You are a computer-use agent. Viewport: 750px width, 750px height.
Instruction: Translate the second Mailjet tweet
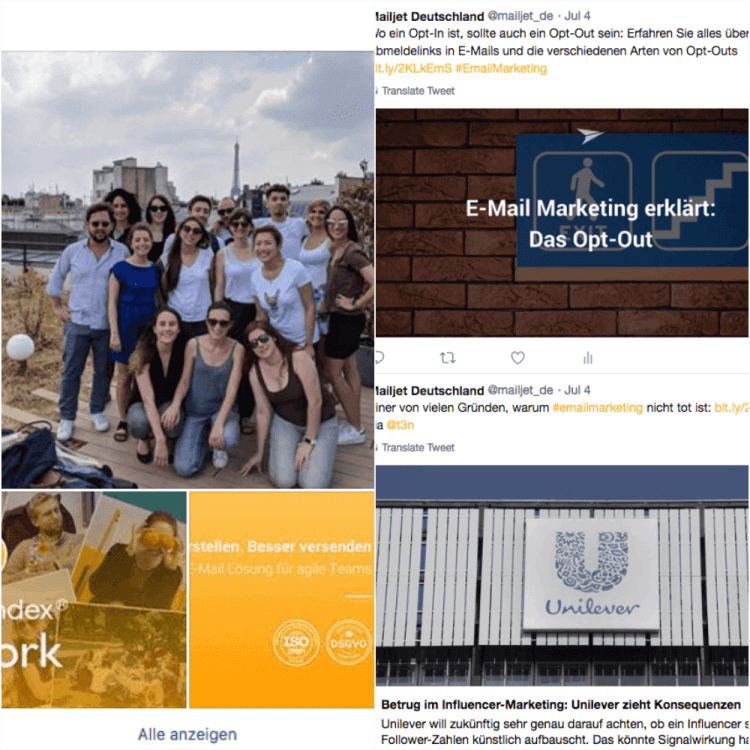(415, 448)
